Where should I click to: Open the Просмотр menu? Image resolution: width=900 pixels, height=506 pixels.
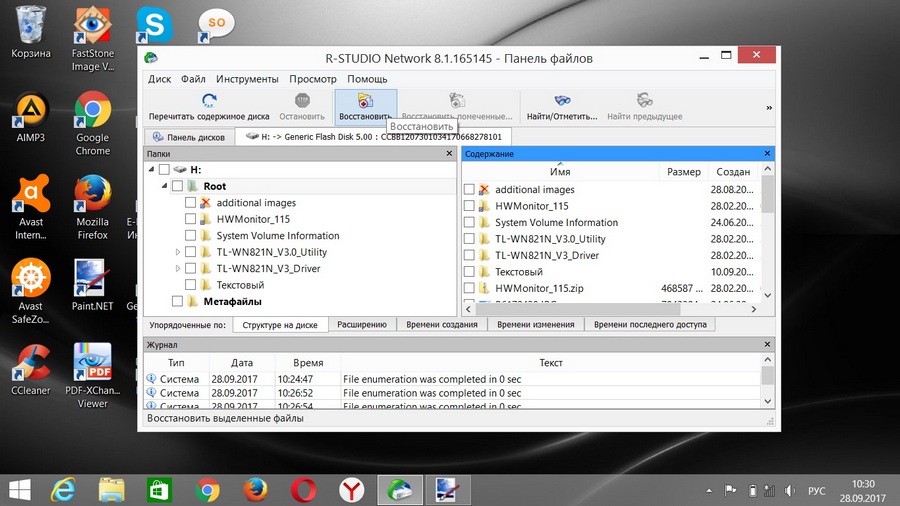tap(313, 79)
